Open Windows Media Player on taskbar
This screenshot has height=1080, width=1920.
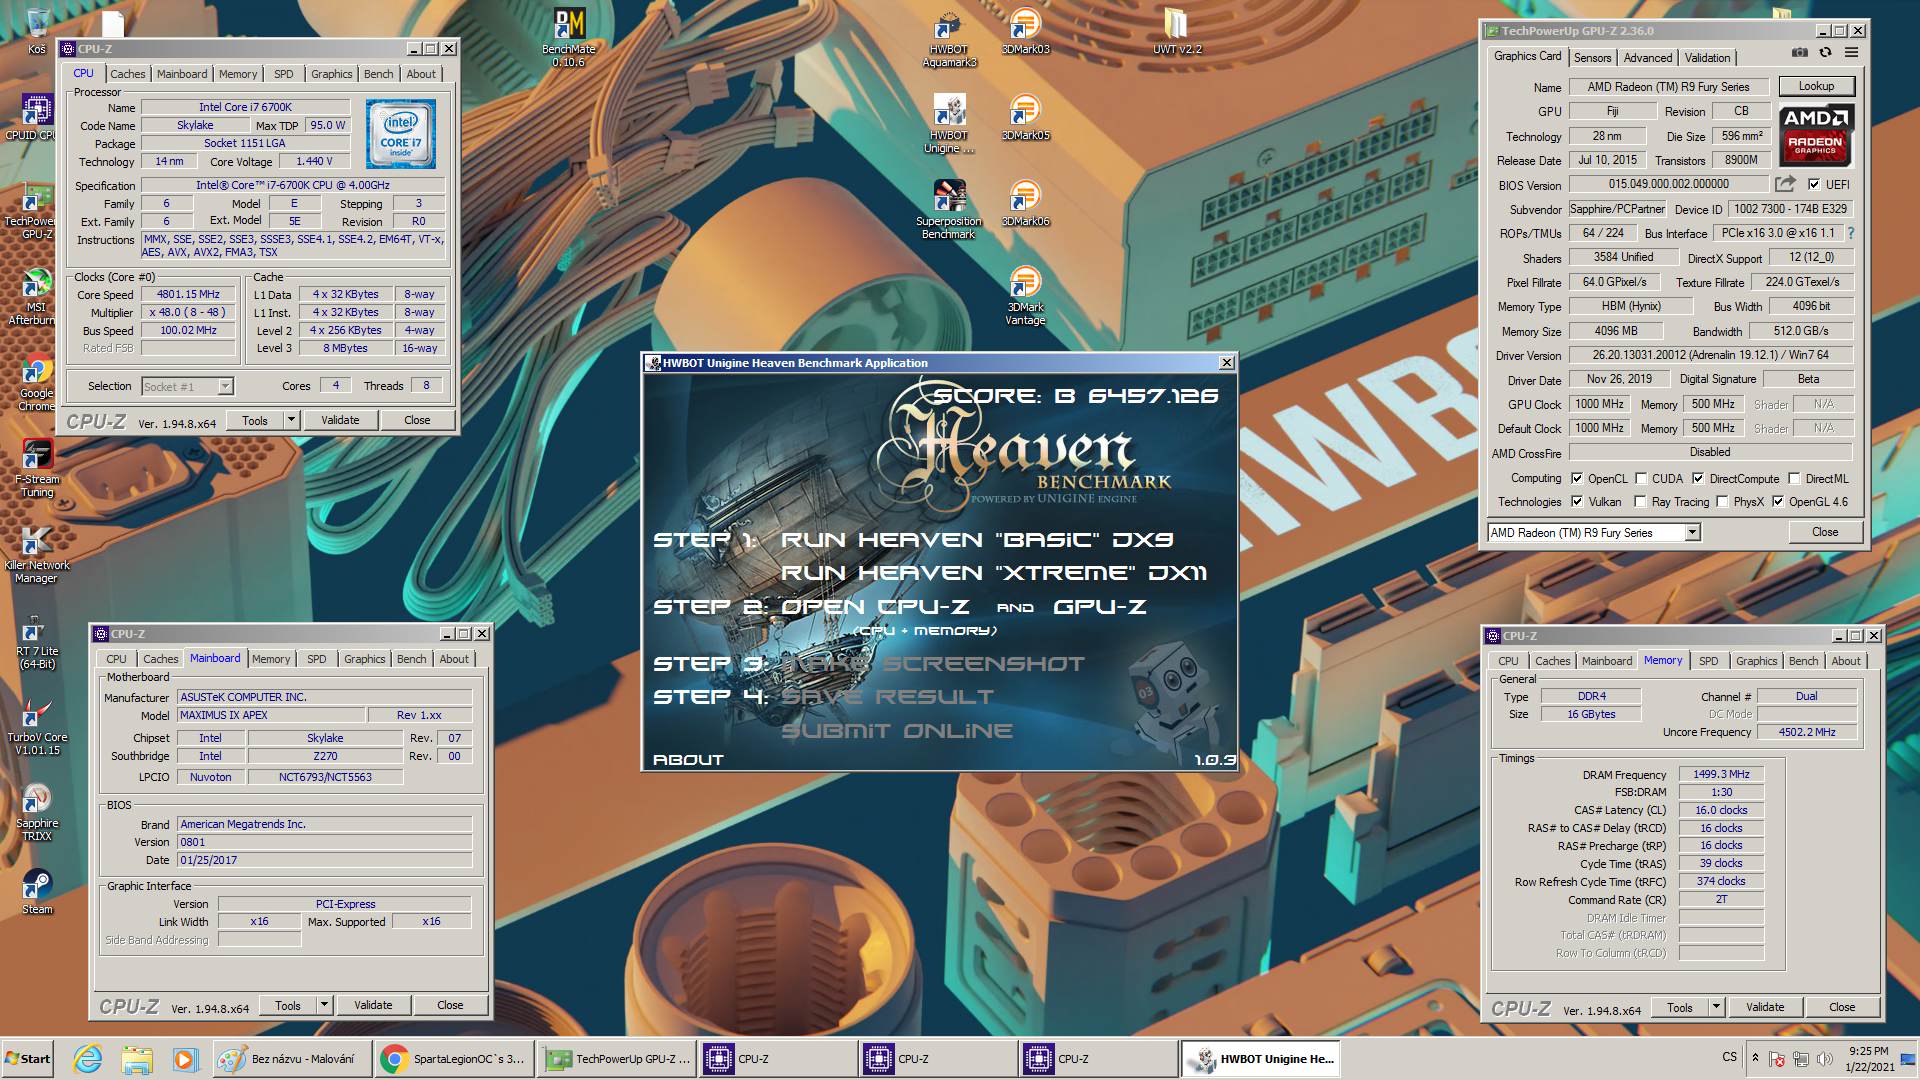(185, 1059)
